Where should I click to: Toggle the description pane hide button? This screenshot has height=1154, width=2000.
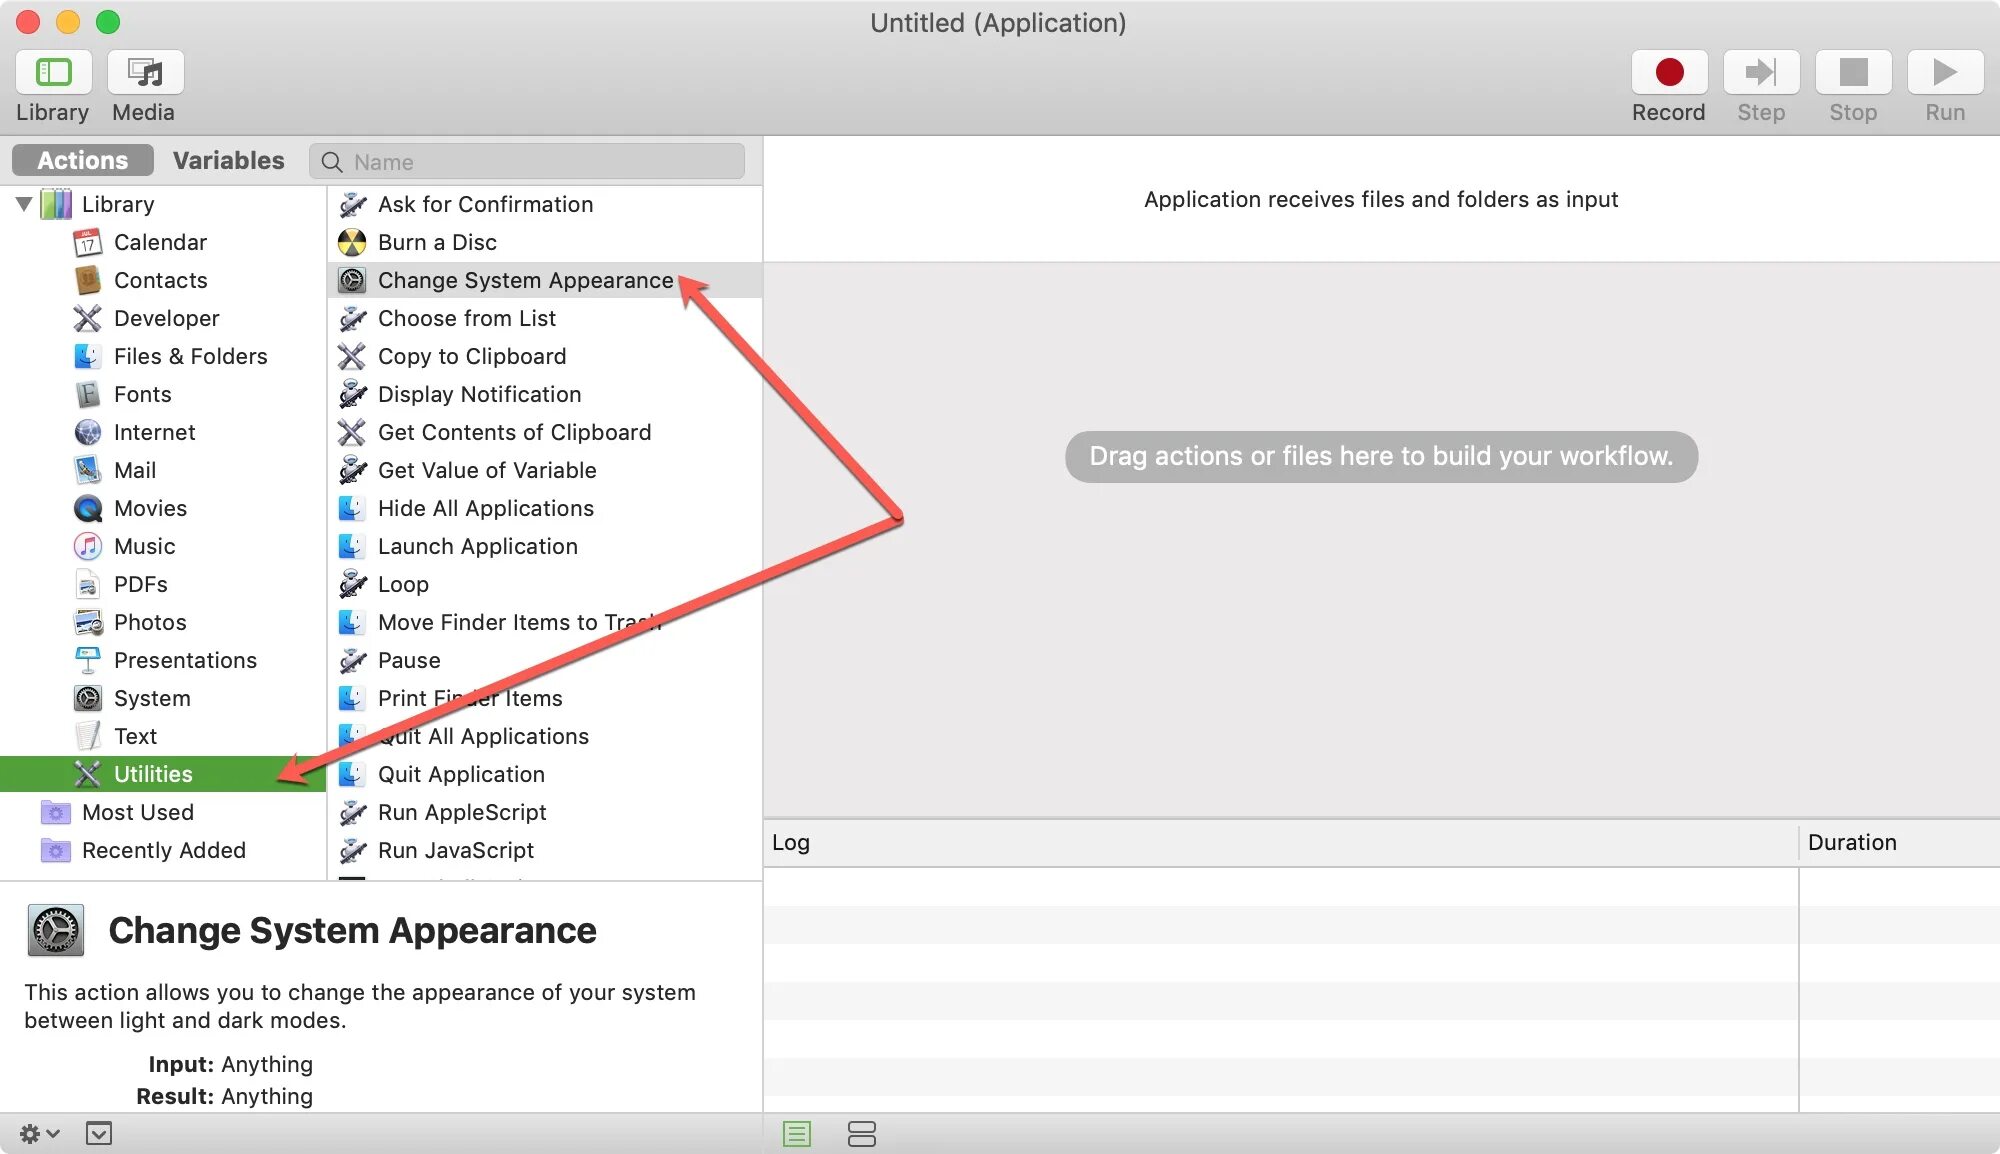coord(98,1133)
